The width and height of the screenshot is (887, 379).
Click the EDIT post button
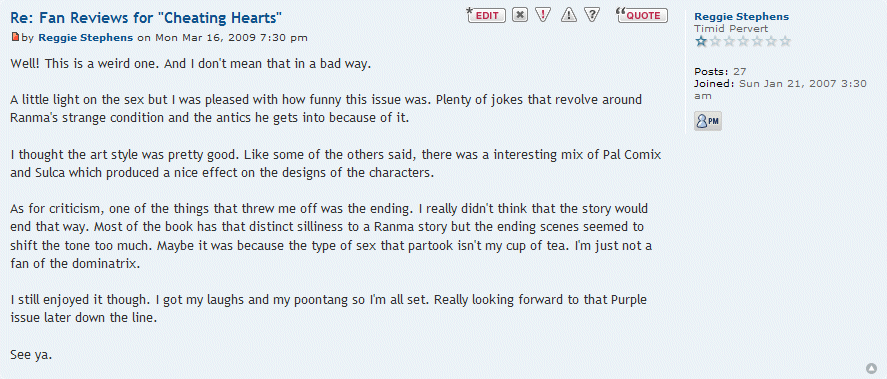click(x=486, y=15)
